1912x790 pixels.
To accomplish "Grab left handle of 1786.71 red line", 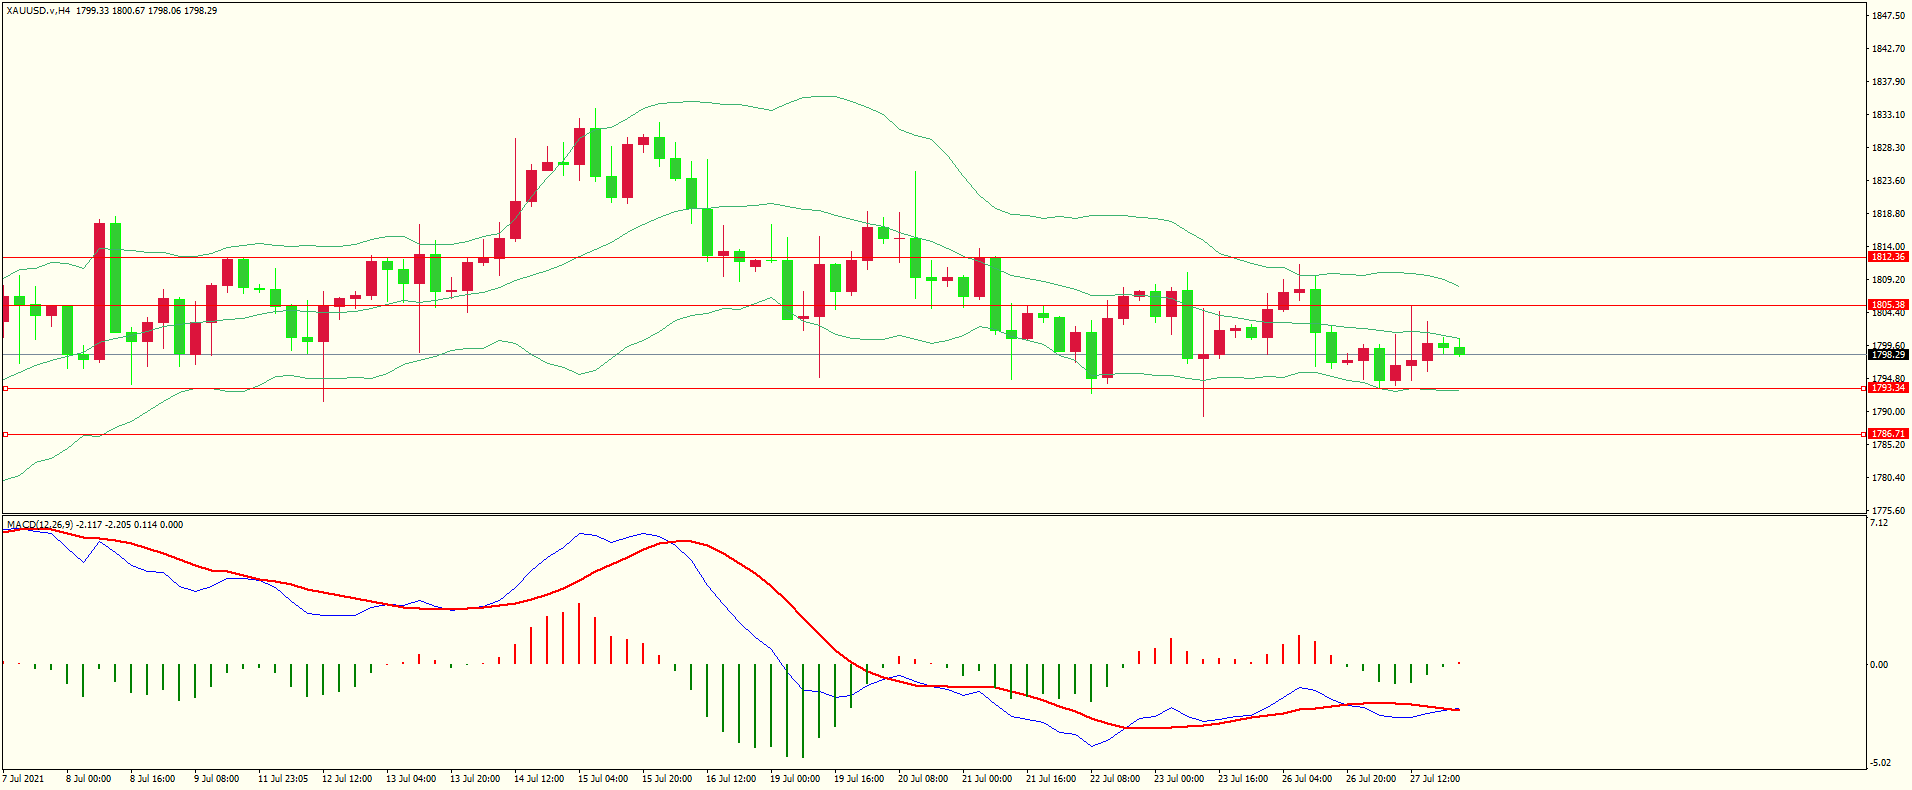I will (x=5, y=434).
